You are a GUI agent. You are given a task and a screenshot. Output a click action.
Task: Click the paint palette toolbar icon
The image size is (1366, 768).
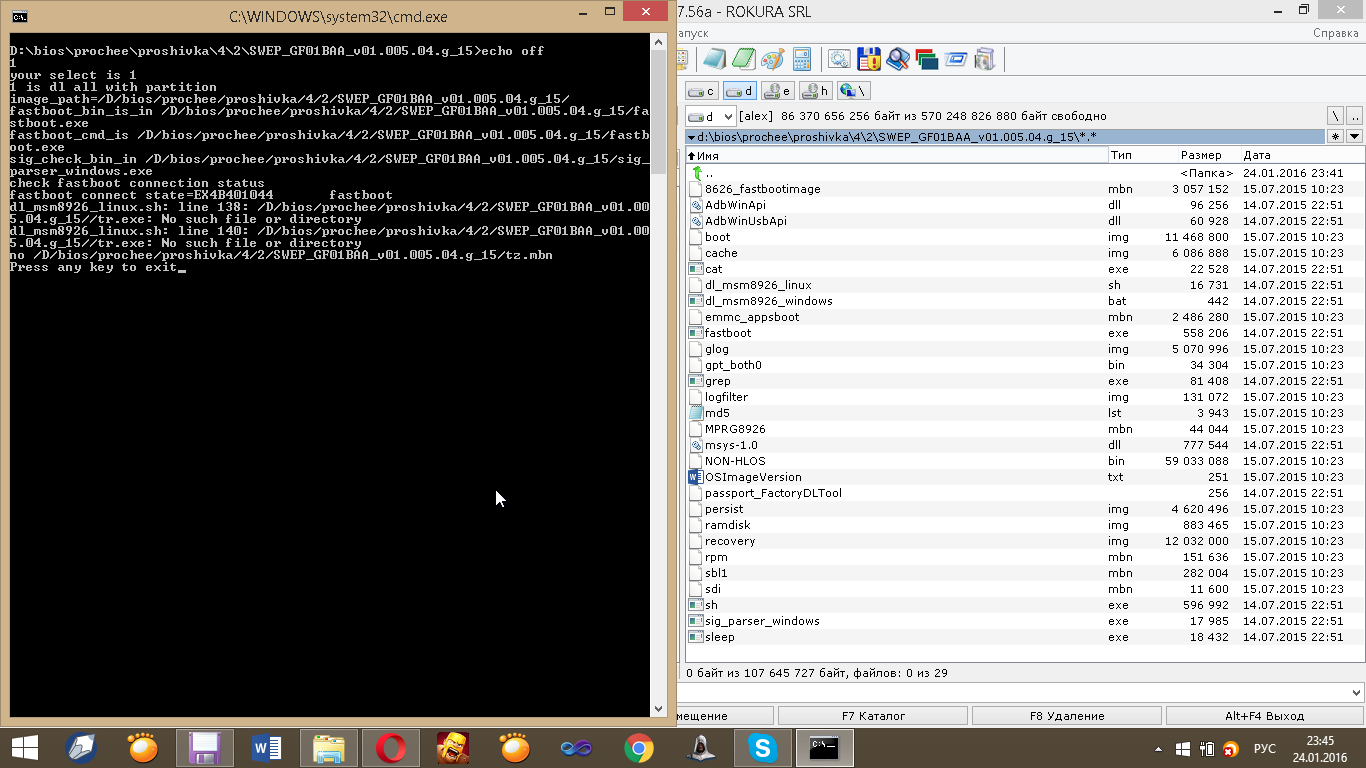771,59
